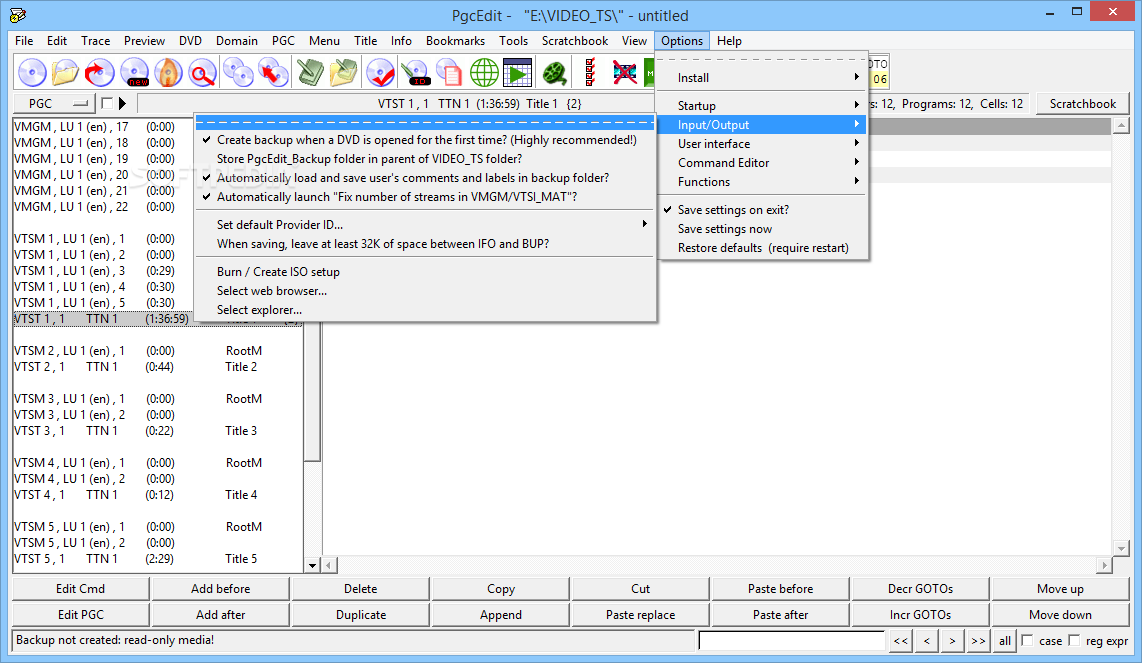
Task: Open the Options menu
Action: pyautogui.click(x=682, y=41)
